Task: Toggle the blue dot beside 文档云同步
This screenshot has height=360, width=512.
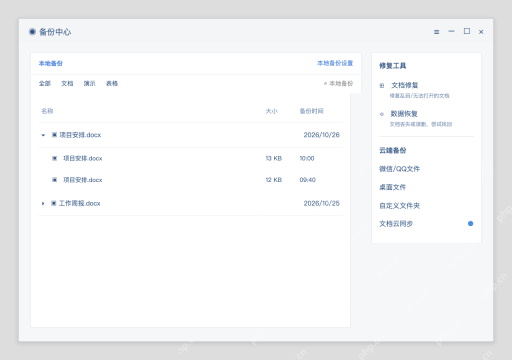Action: pos(470,224)
